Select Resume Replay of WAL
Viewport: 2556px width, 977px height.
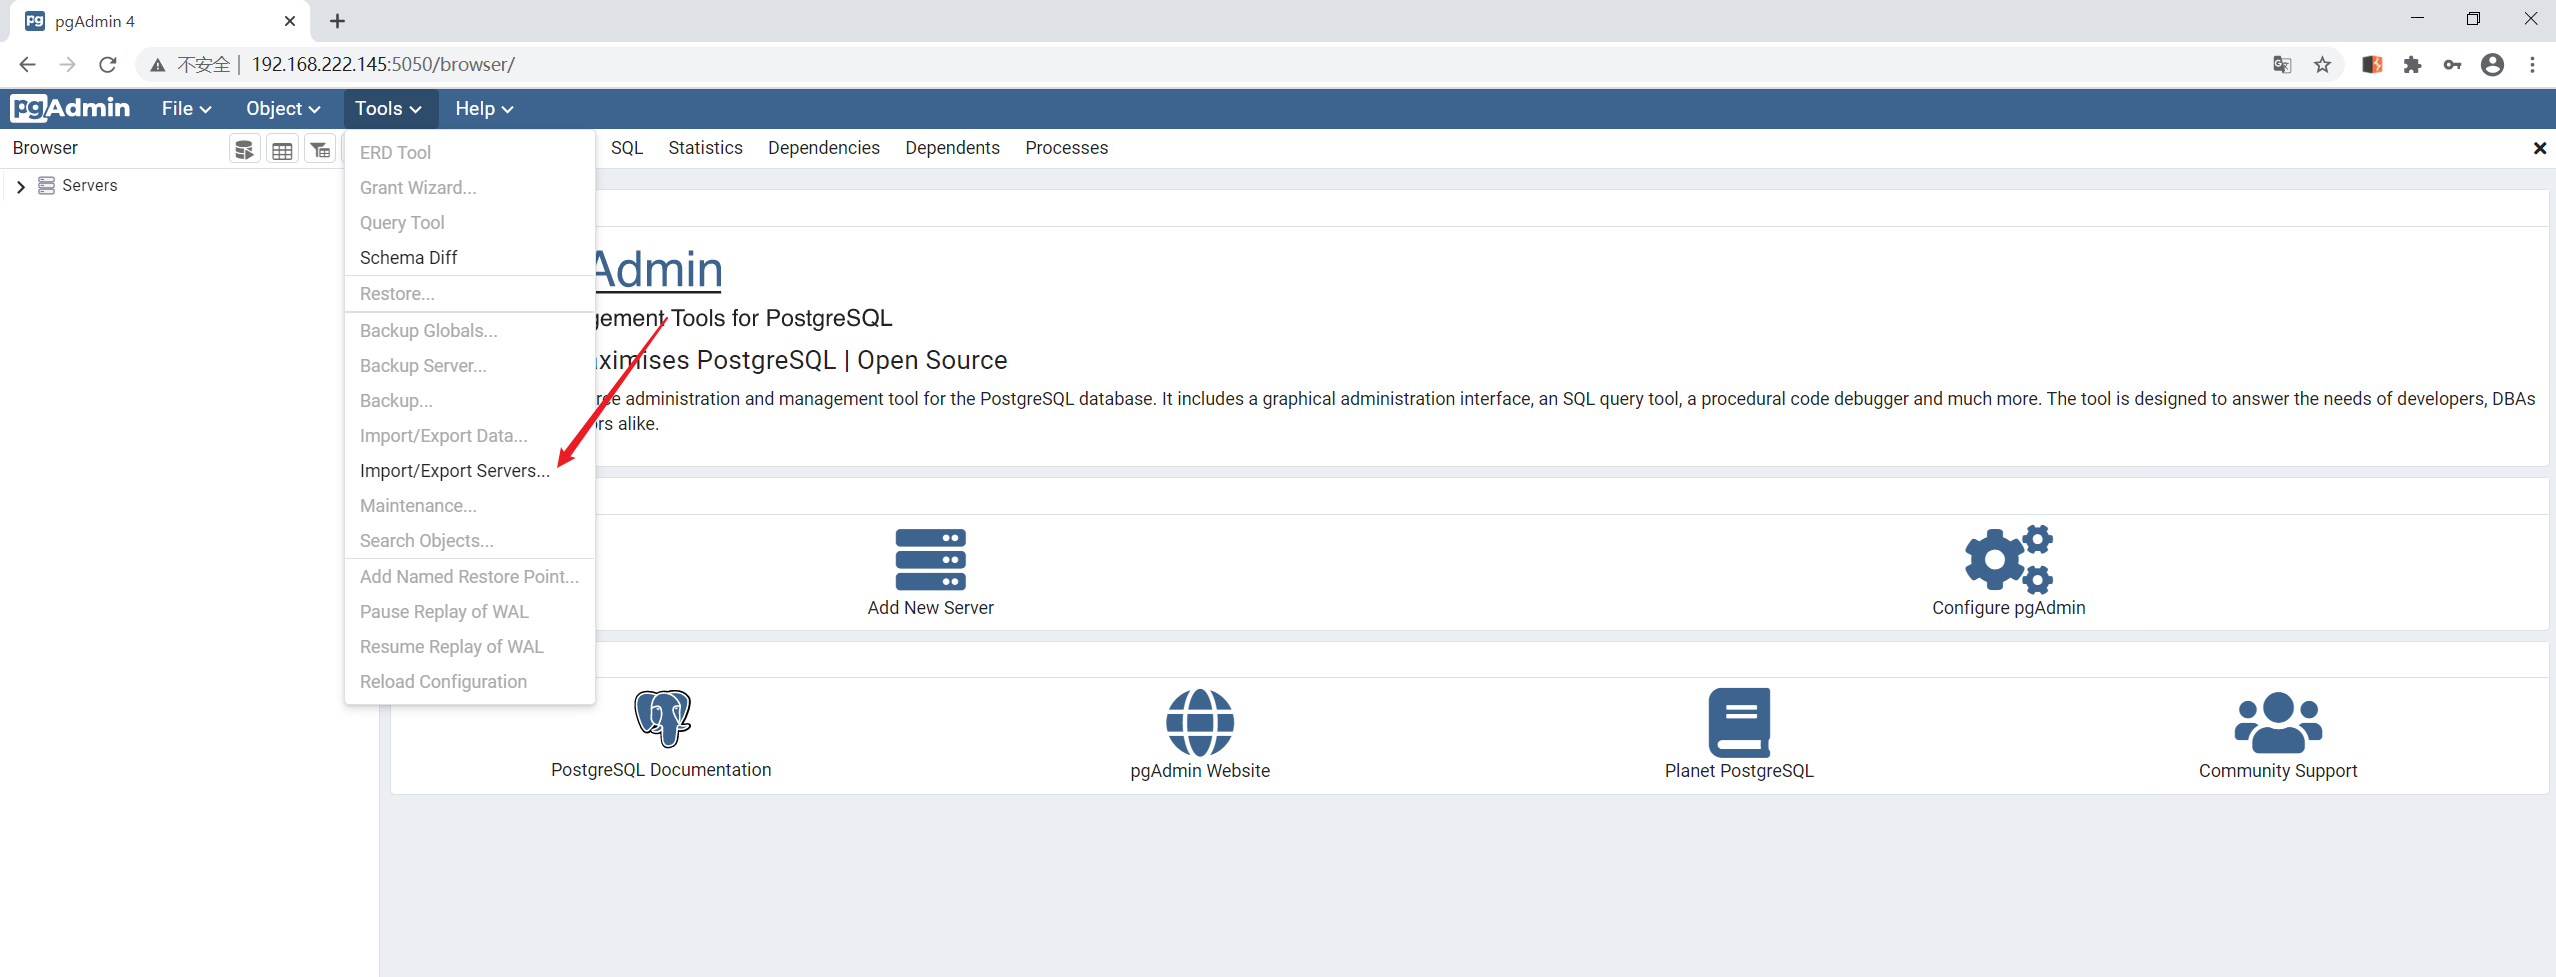pyautogui.click(x=470, y=646)
